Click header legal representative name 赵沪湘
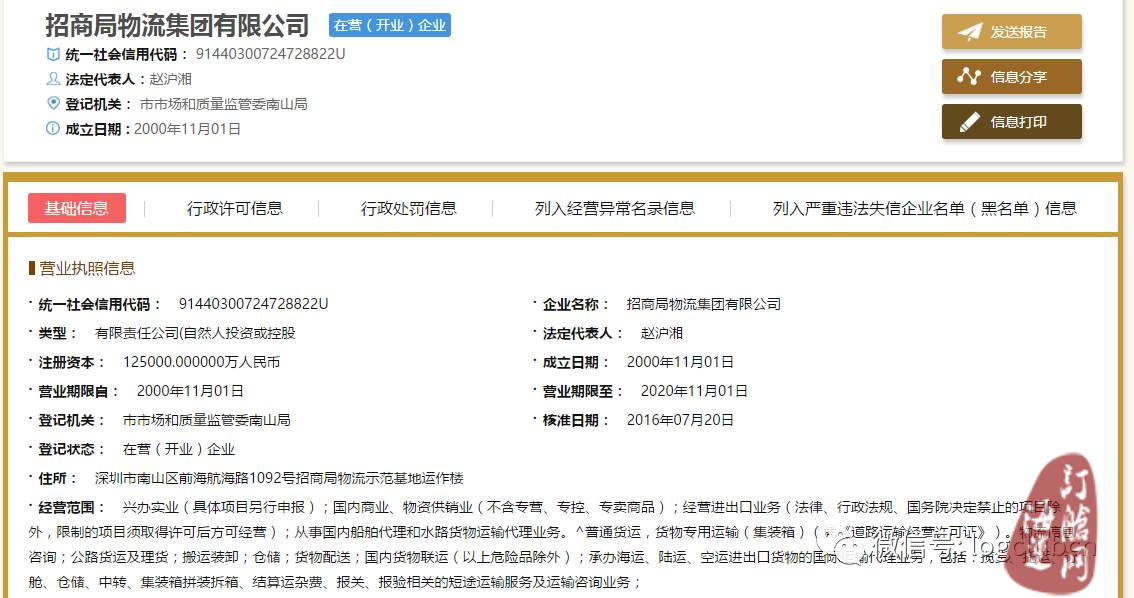 pyautogui.click(x=171, y=79)
